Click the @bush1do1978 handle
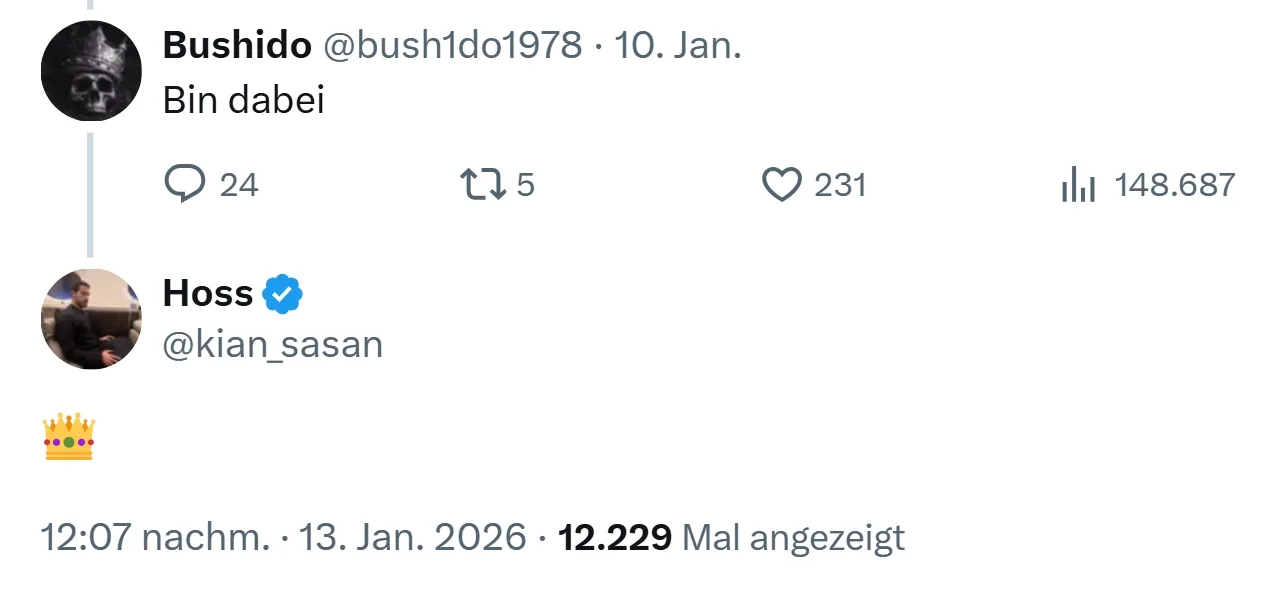Screen dimensions: 1263x590 pos(451,44)
